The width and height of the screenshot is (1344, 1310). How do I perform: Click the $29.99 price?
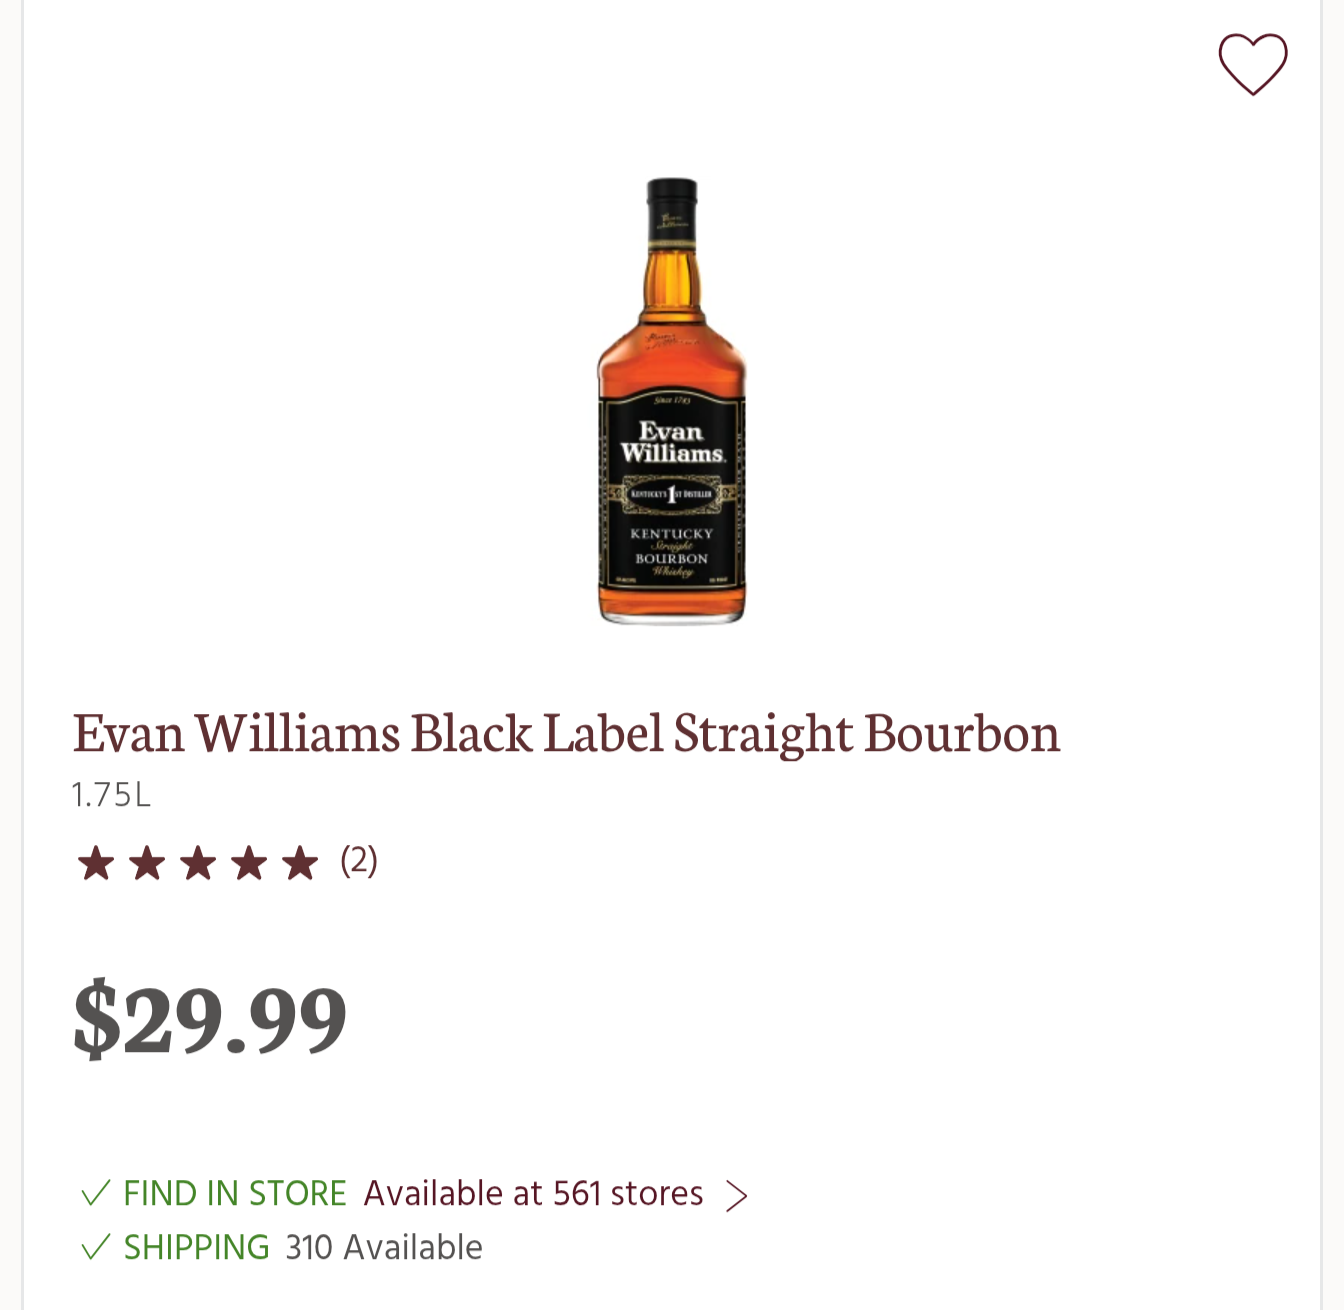point(210,1018)
